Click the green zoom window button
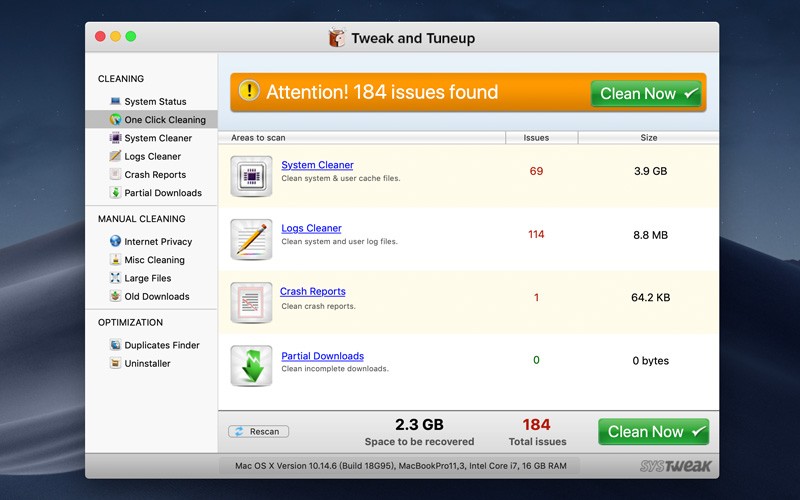Screen dimensions: 800x500 (x=131, y=36)
